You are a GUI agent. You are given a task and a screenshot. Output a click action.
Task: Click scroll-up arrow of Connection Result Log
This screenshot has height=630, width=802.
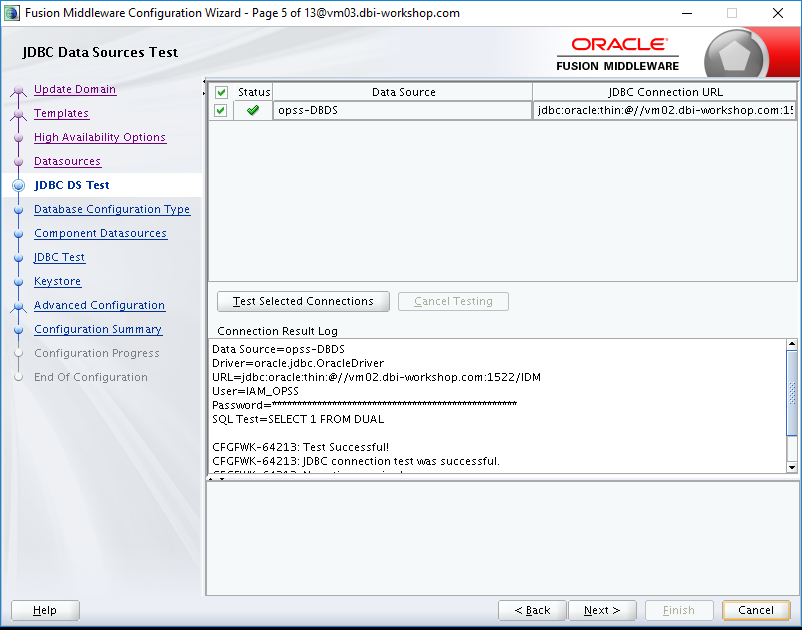[792, 344]
